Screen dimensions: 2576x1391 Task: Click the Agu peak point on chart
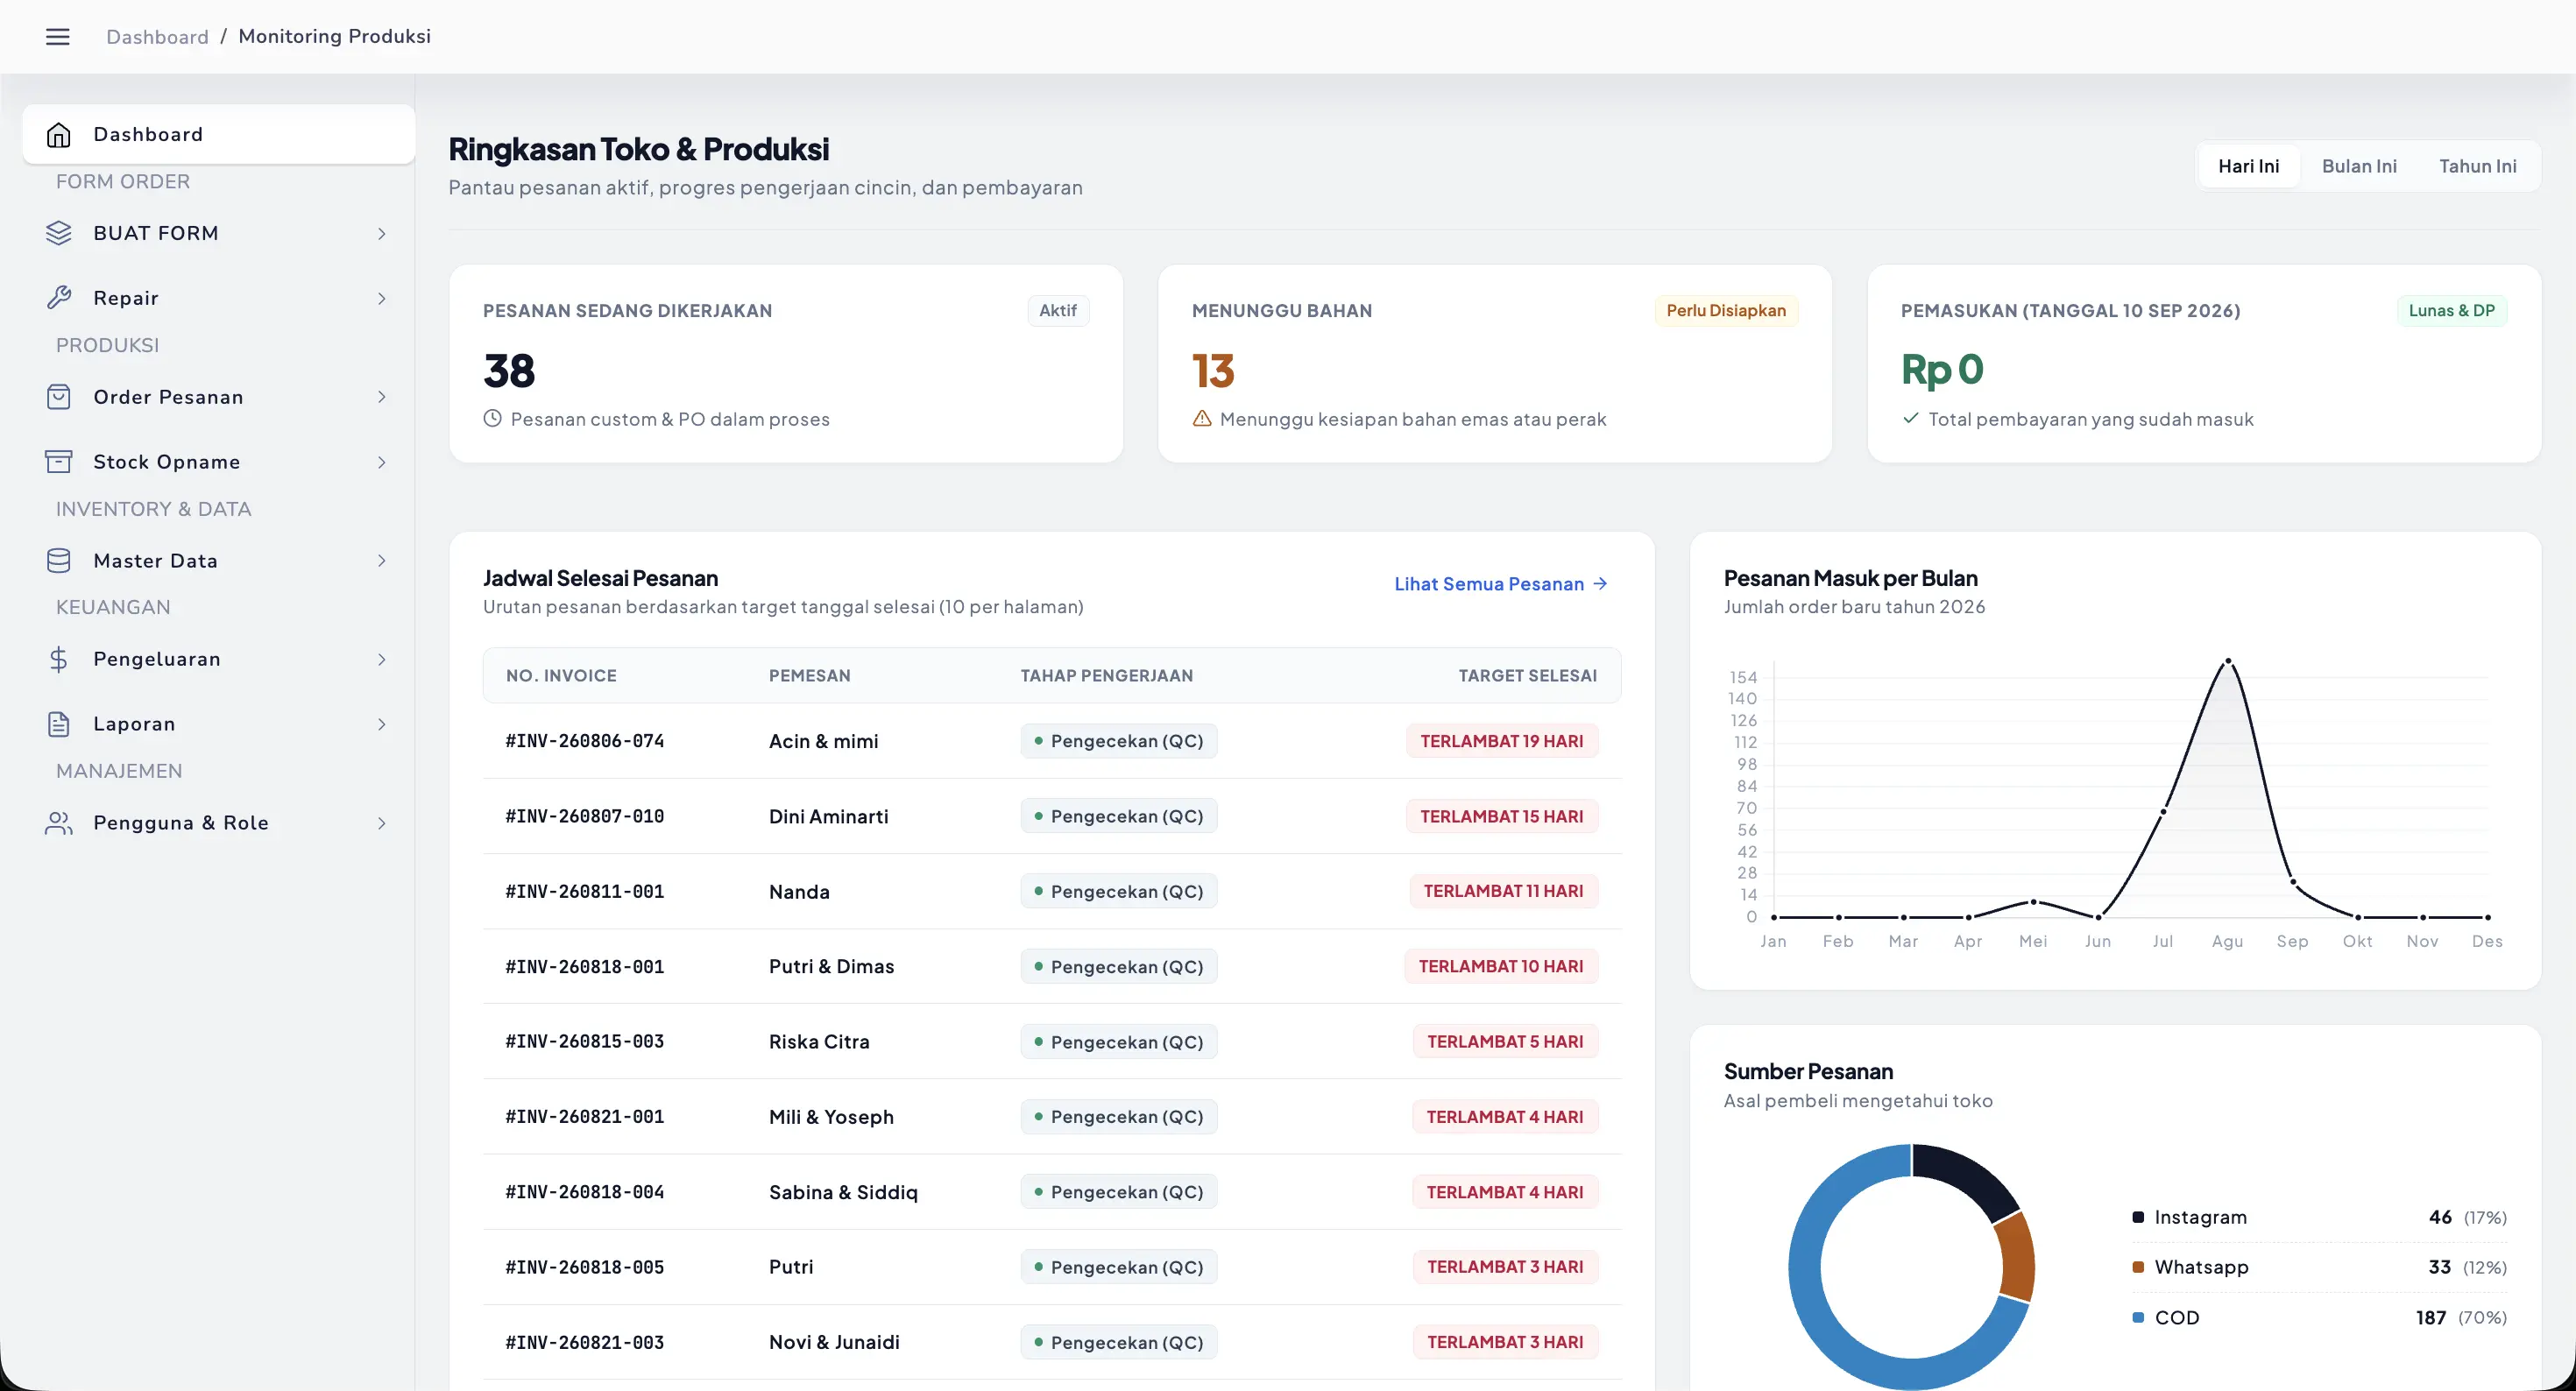pos(2228,661)
